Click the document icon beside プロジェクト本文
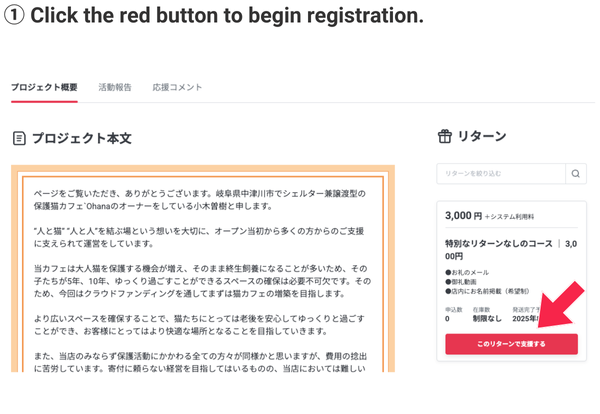The width and height of the screenshot is (600, 414). (19, 138)
